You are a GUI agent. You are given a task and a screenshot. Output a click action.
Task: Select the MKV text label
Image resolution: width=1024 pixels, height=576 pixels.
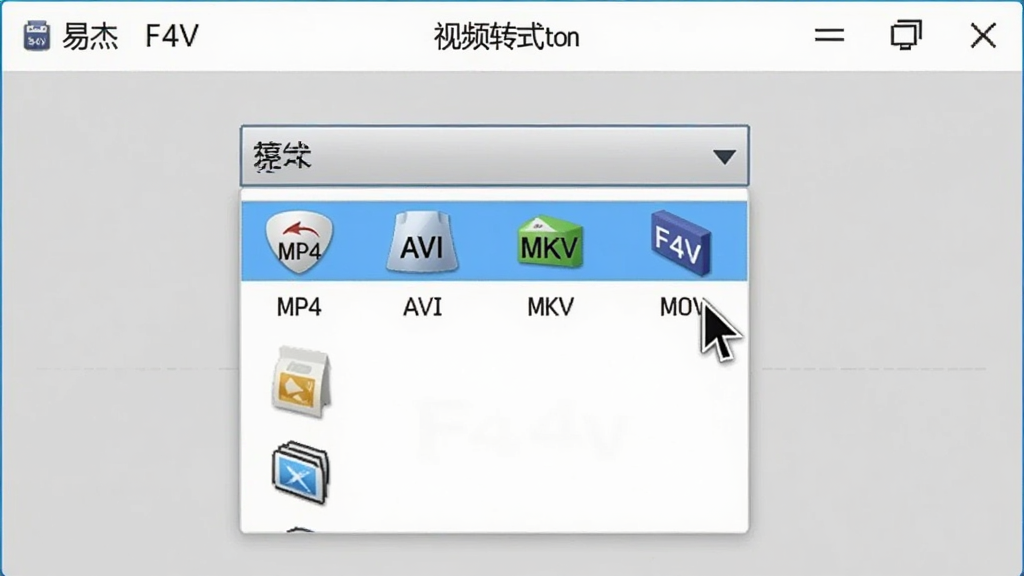[x=551, y=306]
